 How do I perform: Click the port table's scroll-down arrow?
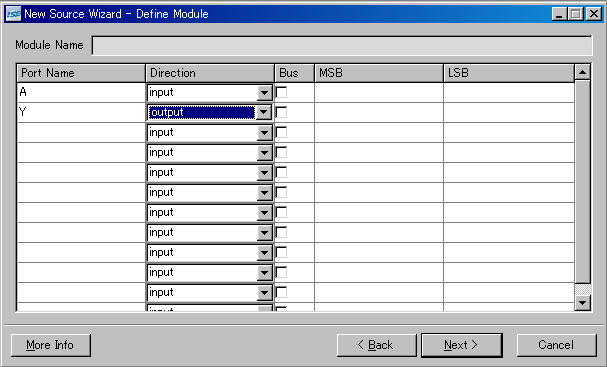pyautogui.click(x=583, y=303)
